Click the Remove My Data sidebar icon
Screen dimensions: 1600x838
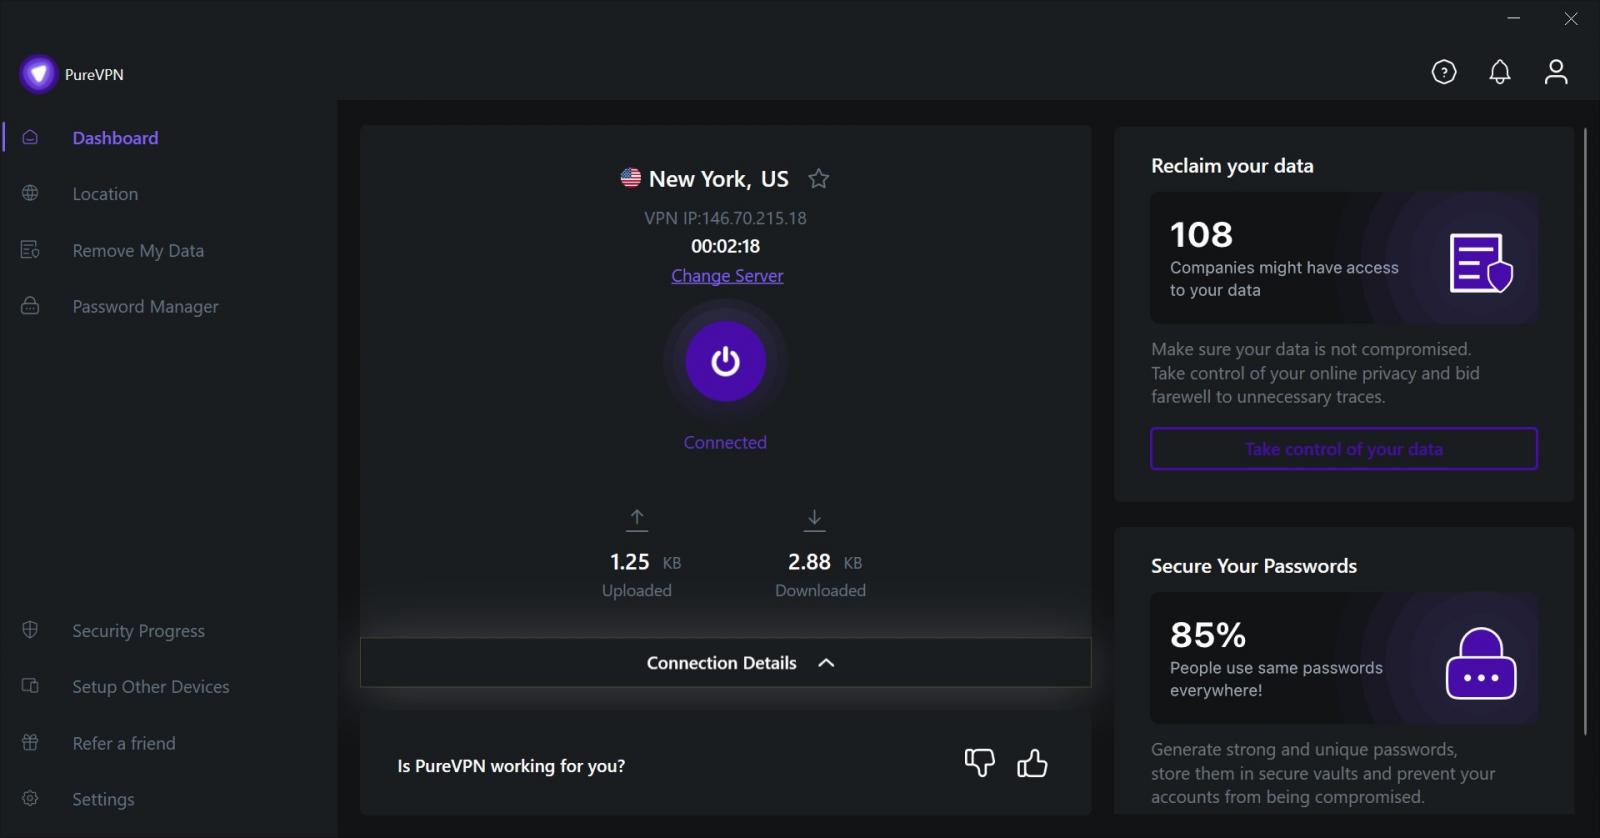point(30,250)
